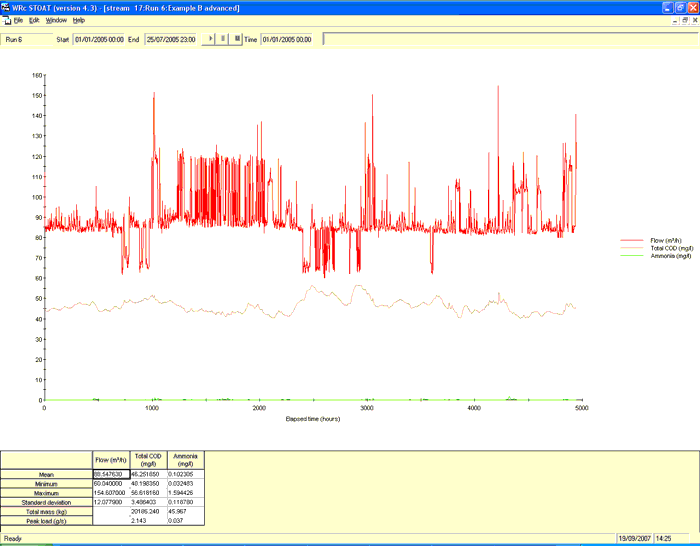Select flow standard deviation cell 12.077900
Screen dimensions: 700x546
click(111, 502)
